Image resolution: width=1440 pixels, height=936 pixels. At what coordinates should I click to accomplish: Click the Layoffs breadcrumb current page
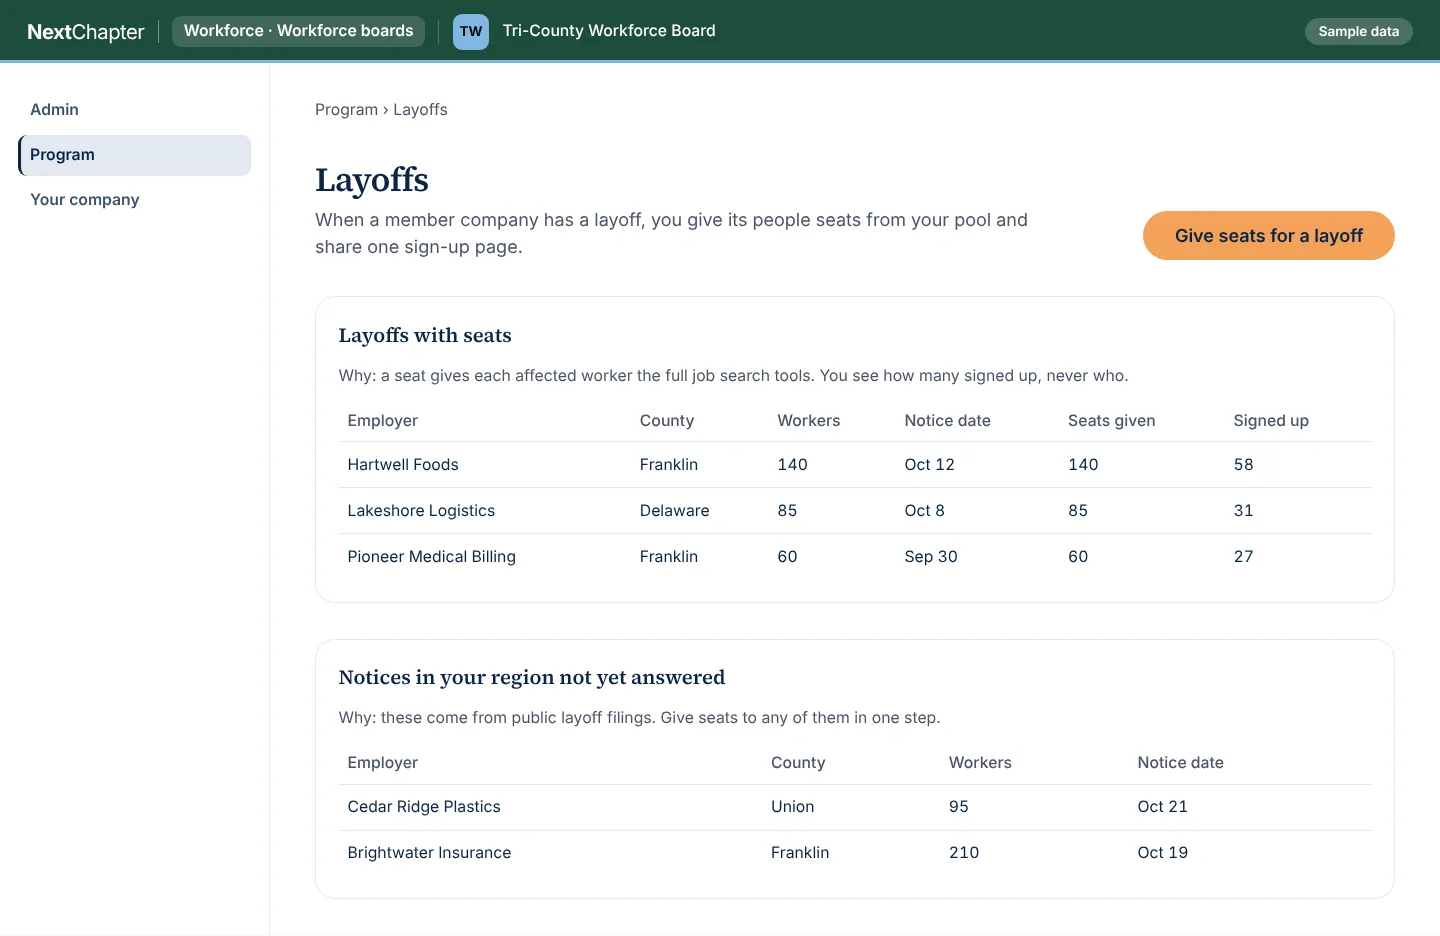[x=420, y=109]
